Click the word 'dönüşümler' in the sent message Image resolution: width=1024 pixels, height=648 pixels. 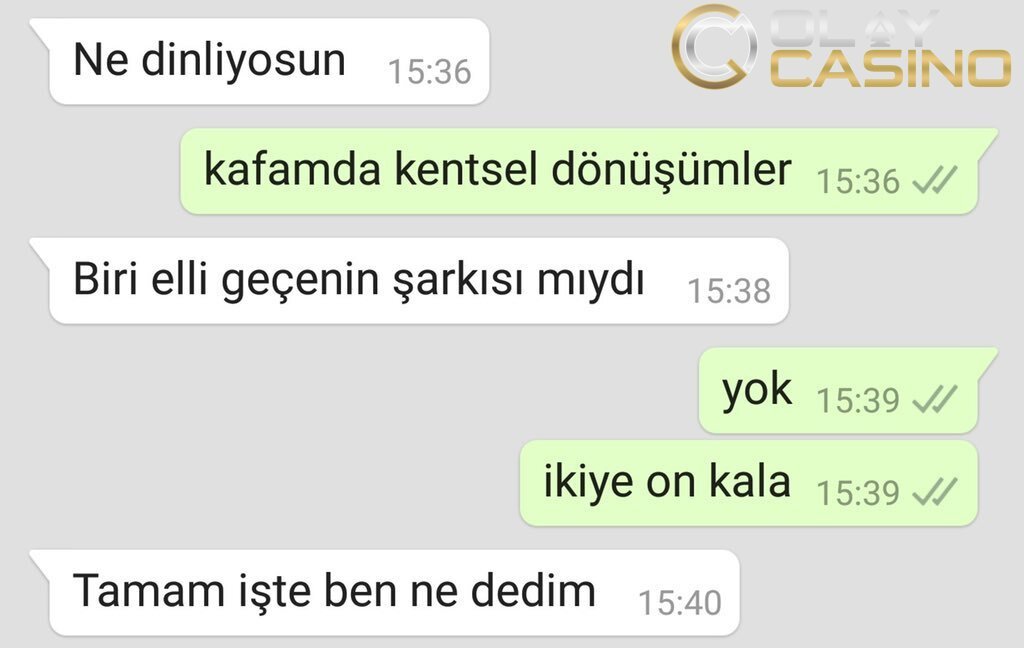pyautogui.click(x=671, y=171)
